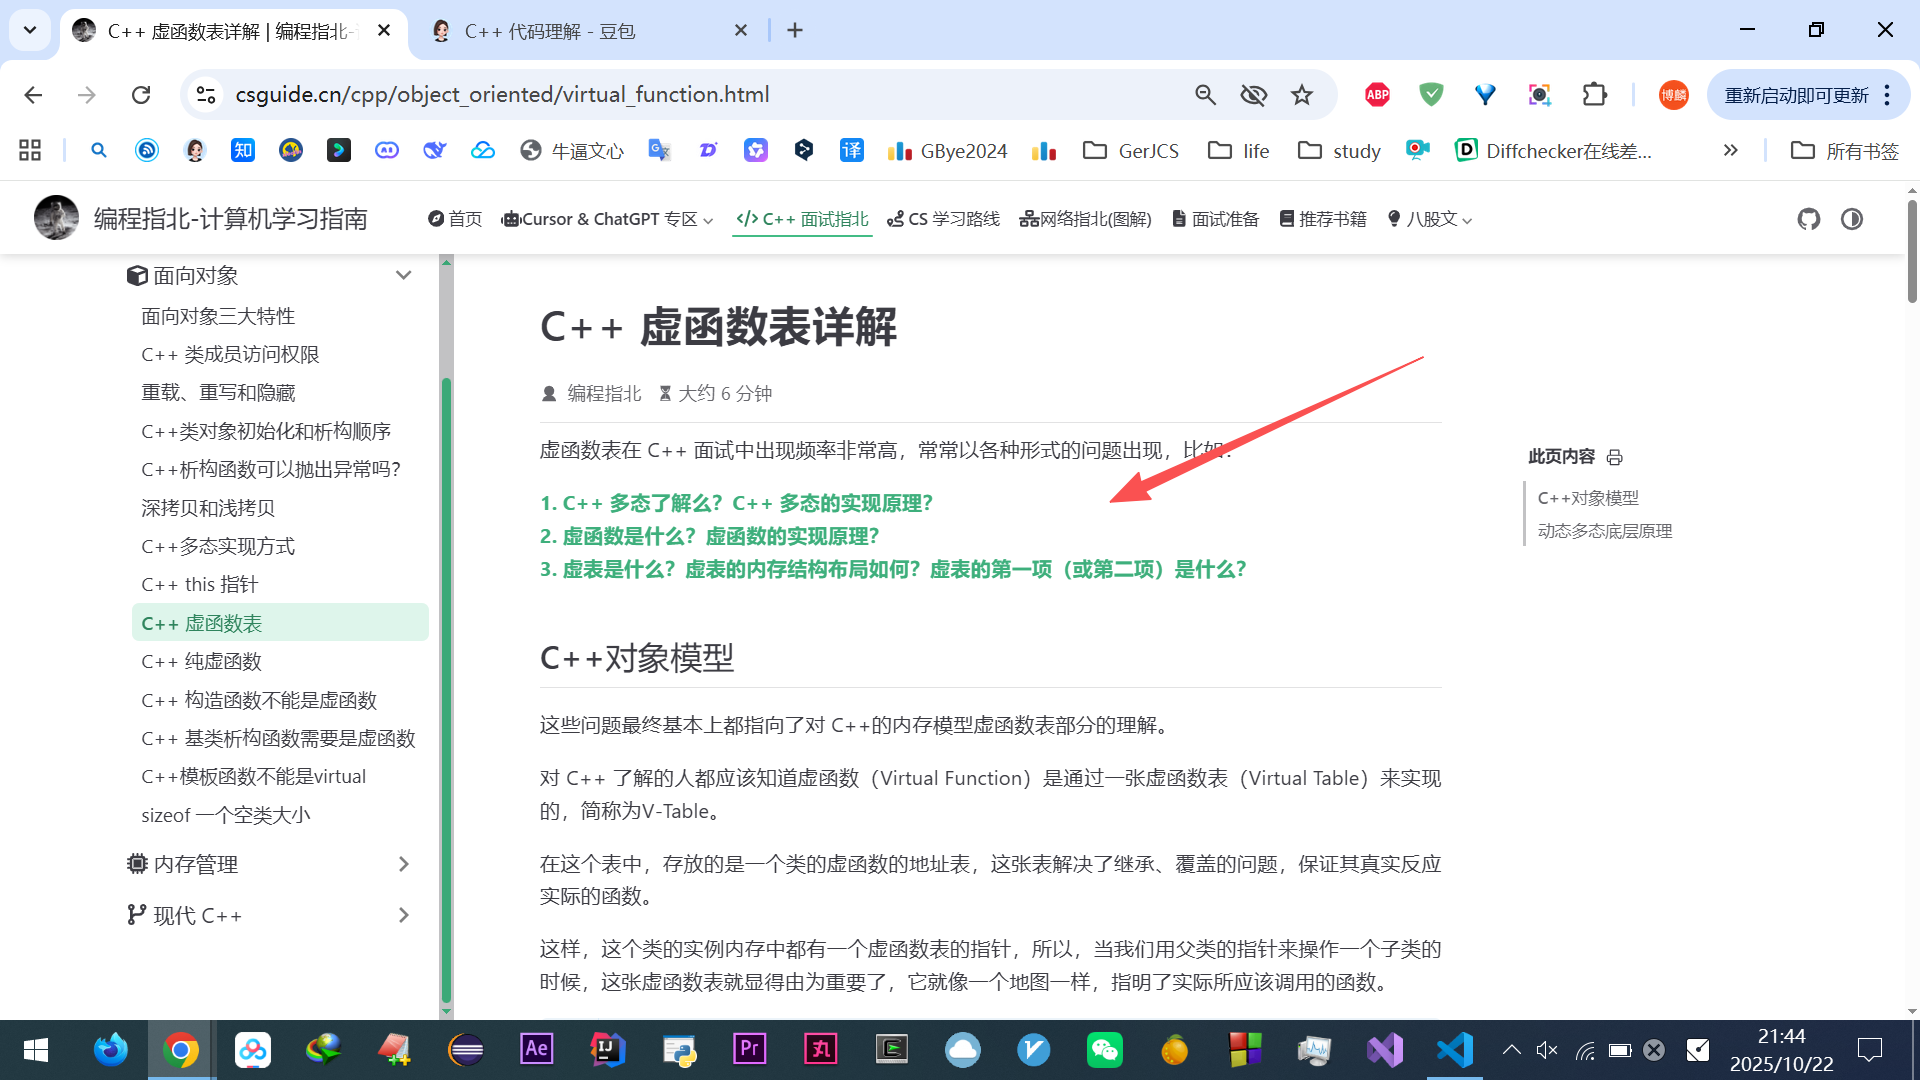Toggle the tracking protection eye icon
Image resolution: width=1920 pixels, height=1080 pixels.
pyautogui.click(x=1253, y=95)
